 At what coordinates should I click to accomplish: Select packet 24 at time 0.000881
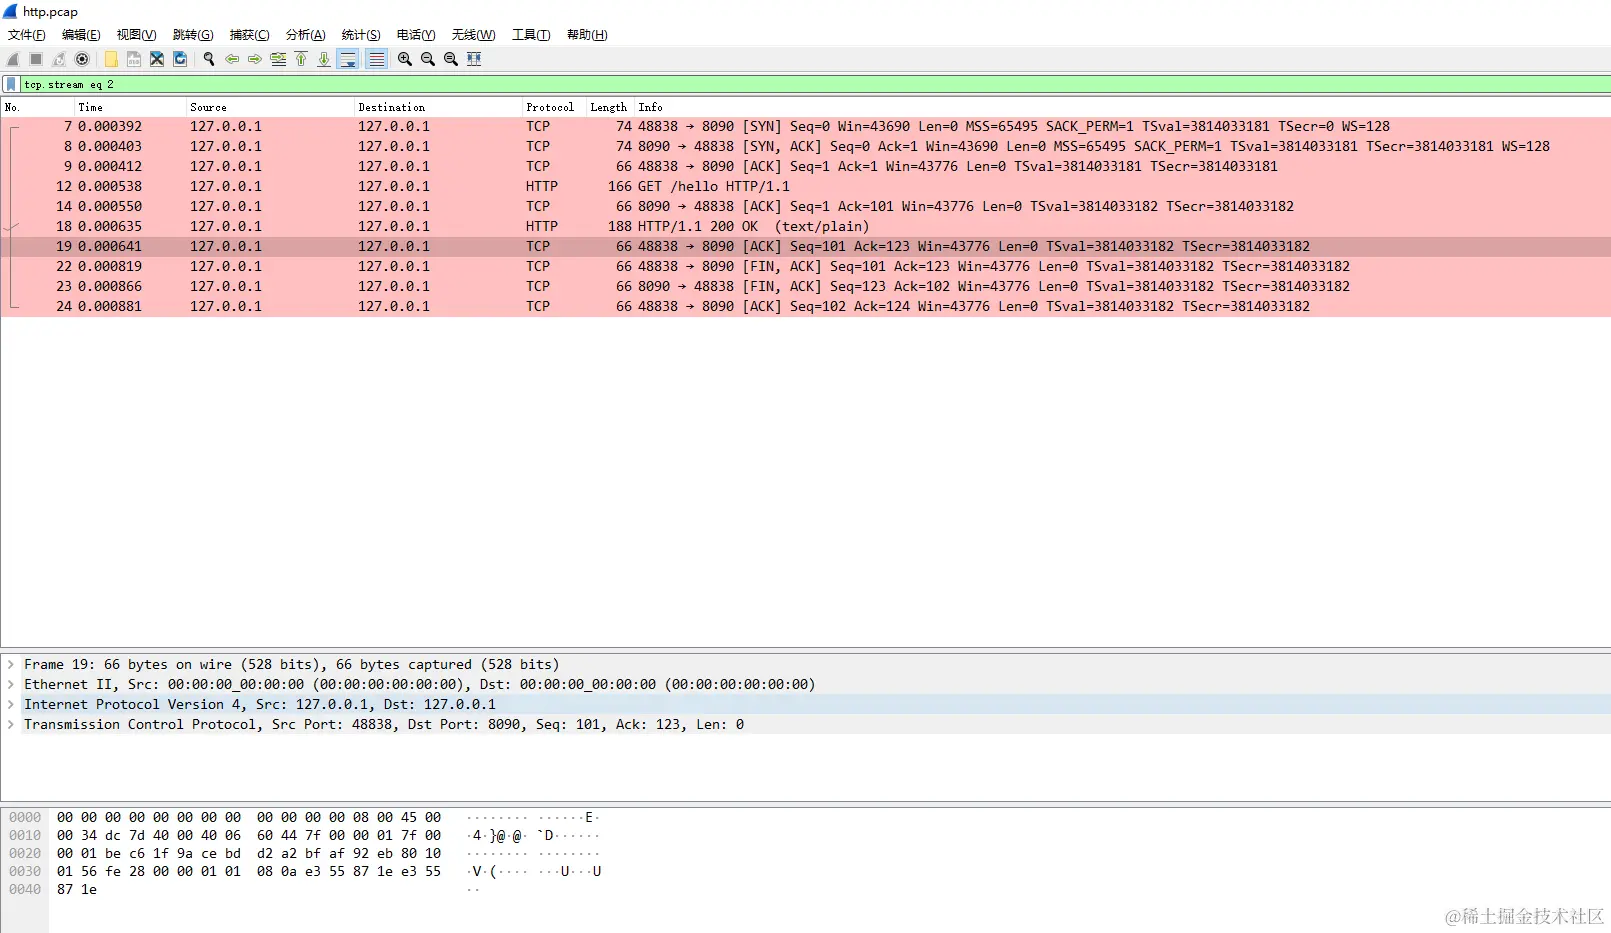pyautogui.click(x=805, y=307)
